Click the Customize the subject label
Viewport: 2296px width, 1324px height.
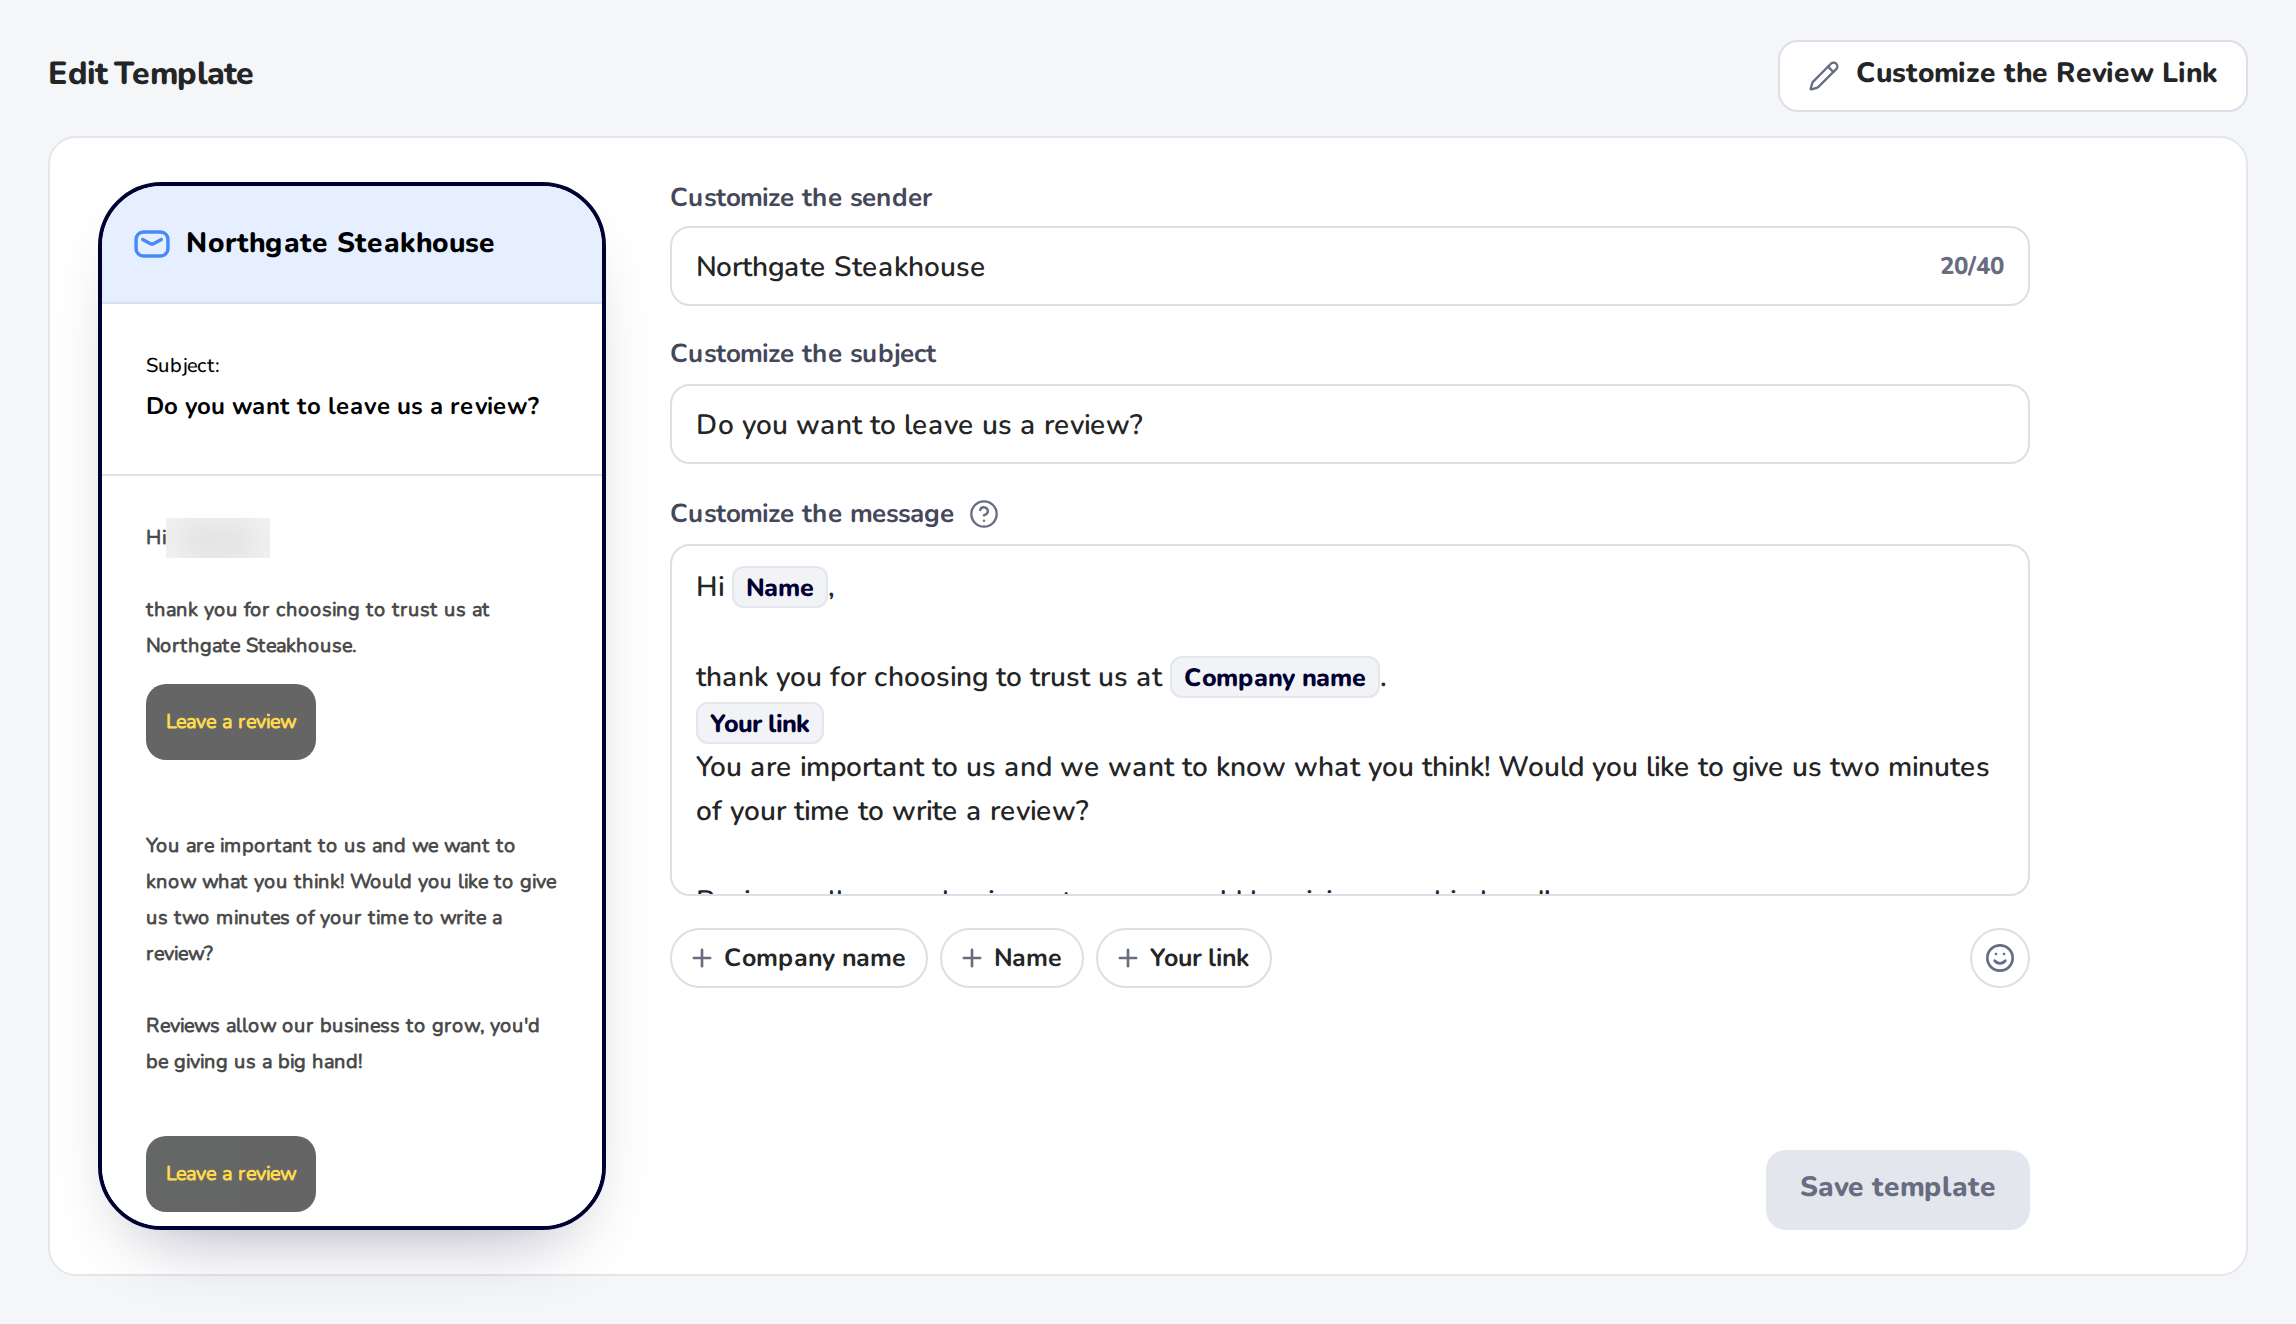point(803,354)
